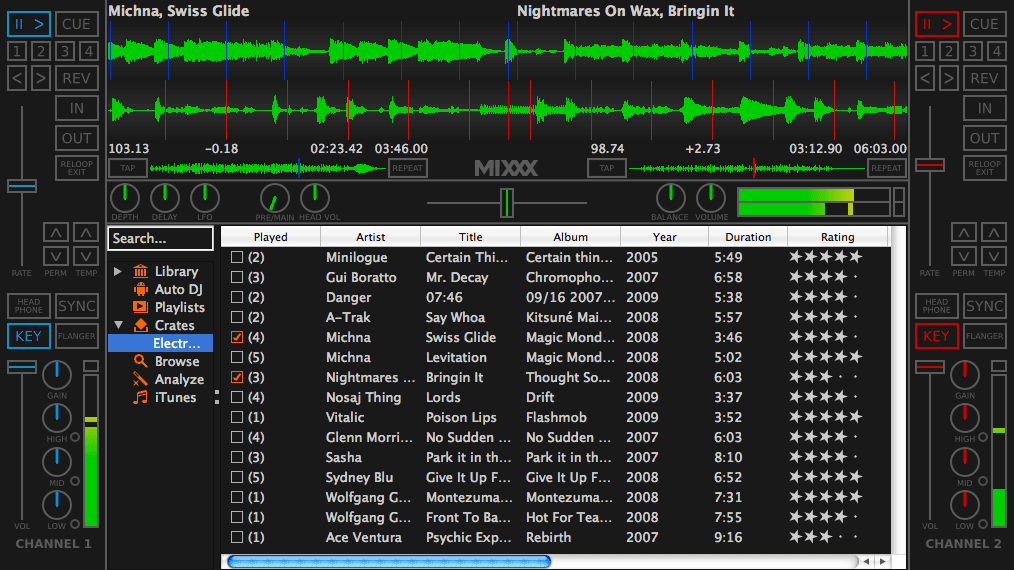Check Played box for Minilogue track

point(237,257)
